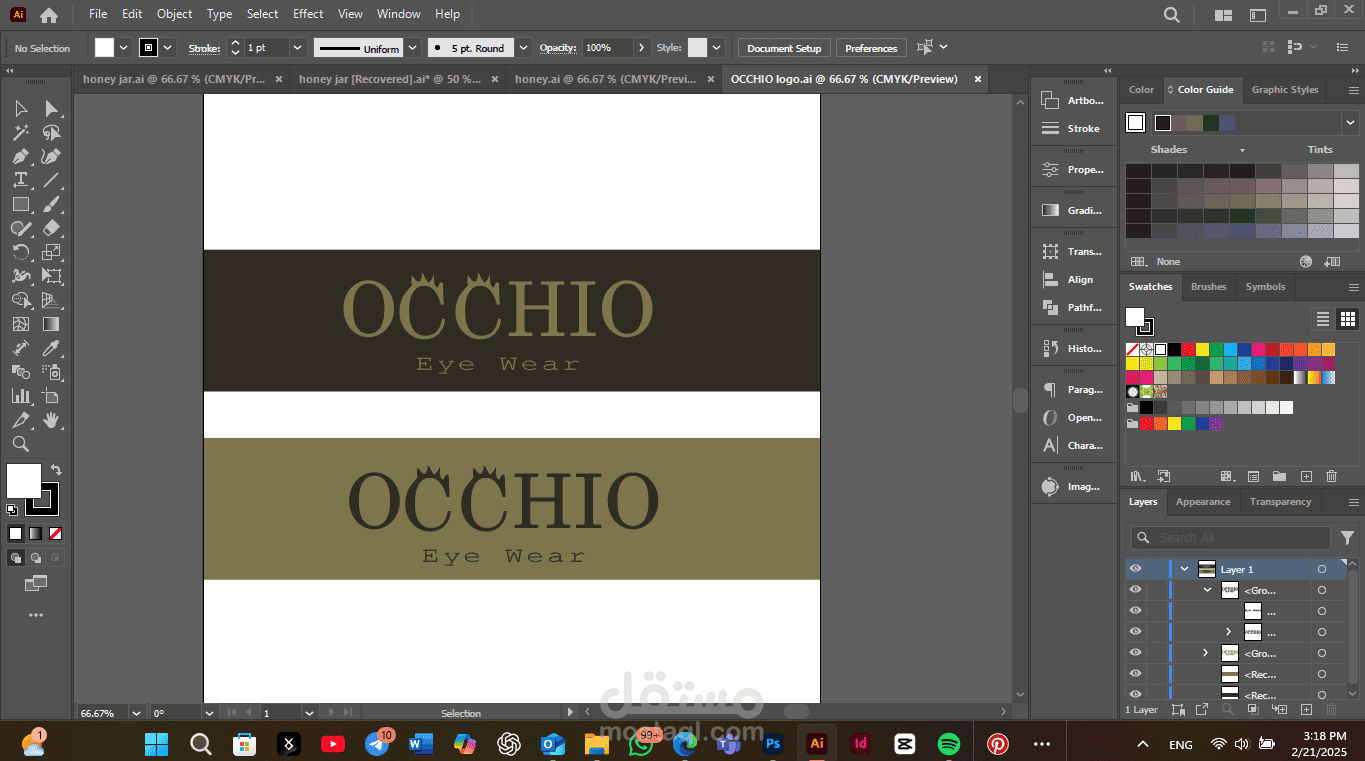This screenshot has width=1365, height=761.
Task: Collapse the Layer 1 disclosure arrow
Action: tap(1185, 569)
